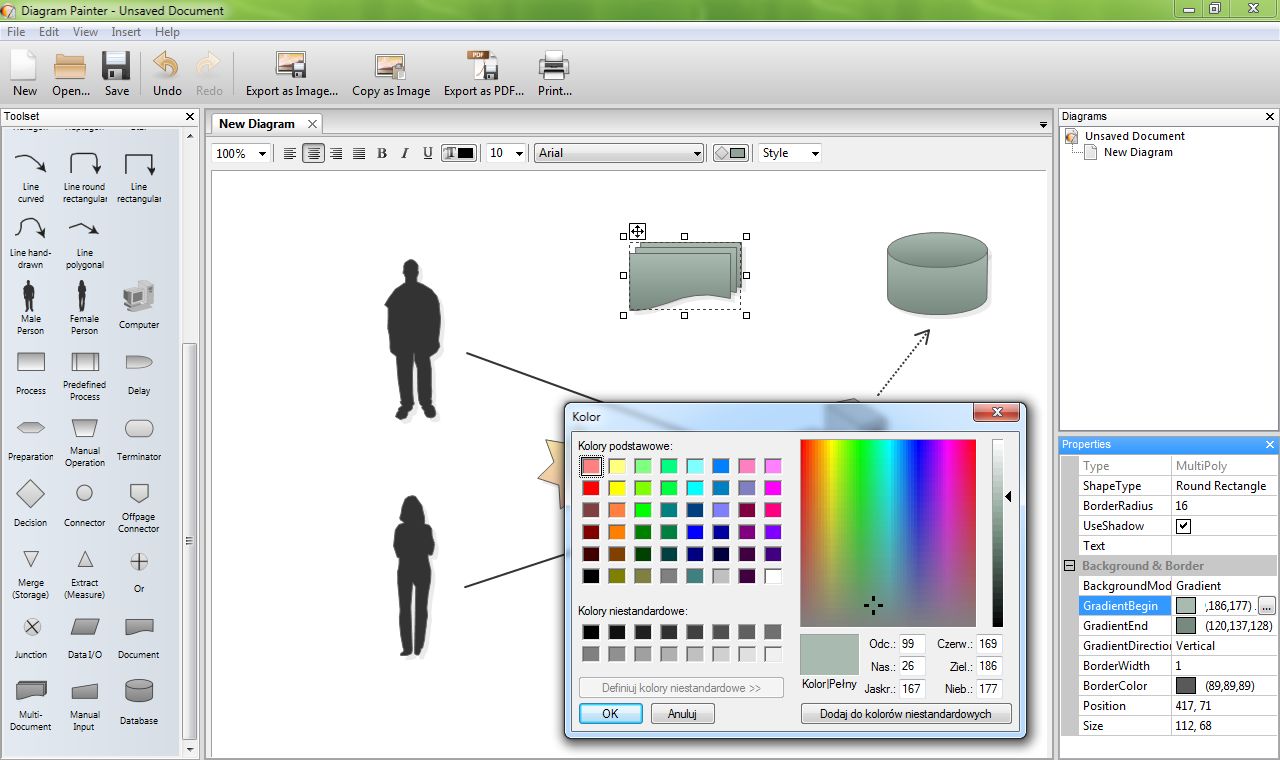Open the Edit menu
This screenshot has height=760, width=1280.
(x=49, y=32)
